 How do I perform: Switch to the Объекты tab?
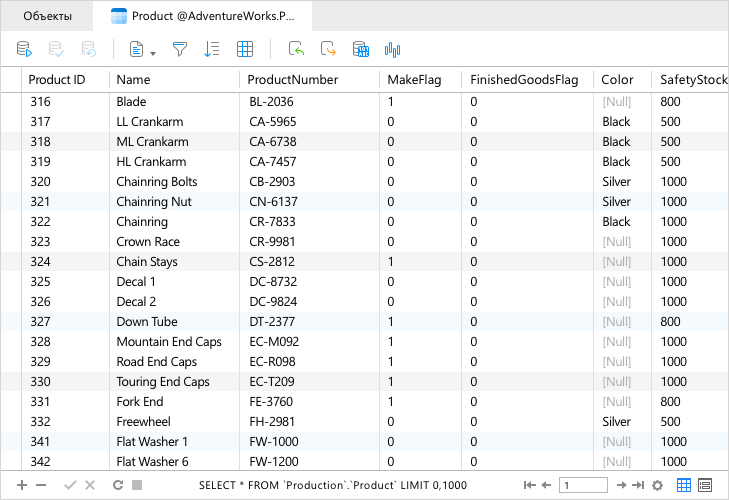pyautogui.click(x=47, y=16)
